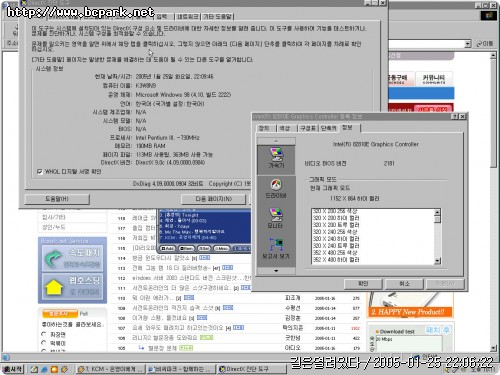The height and width of the screenshot is (375, 500).
Task: Click the graphics mode list scroll-down arrow
Action: [x=438, y=261]
